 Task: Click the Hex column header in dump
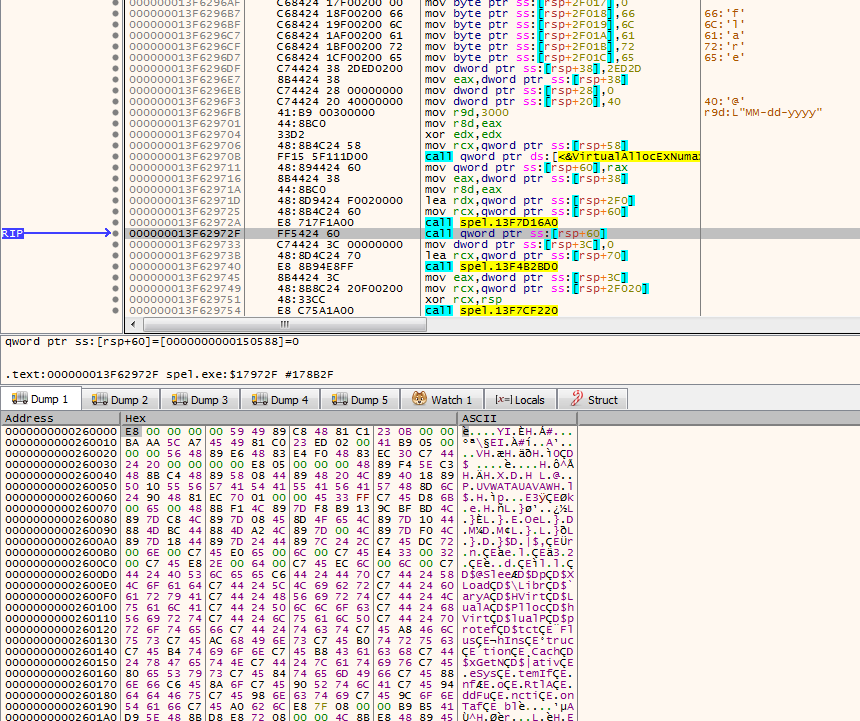(289, 418)
